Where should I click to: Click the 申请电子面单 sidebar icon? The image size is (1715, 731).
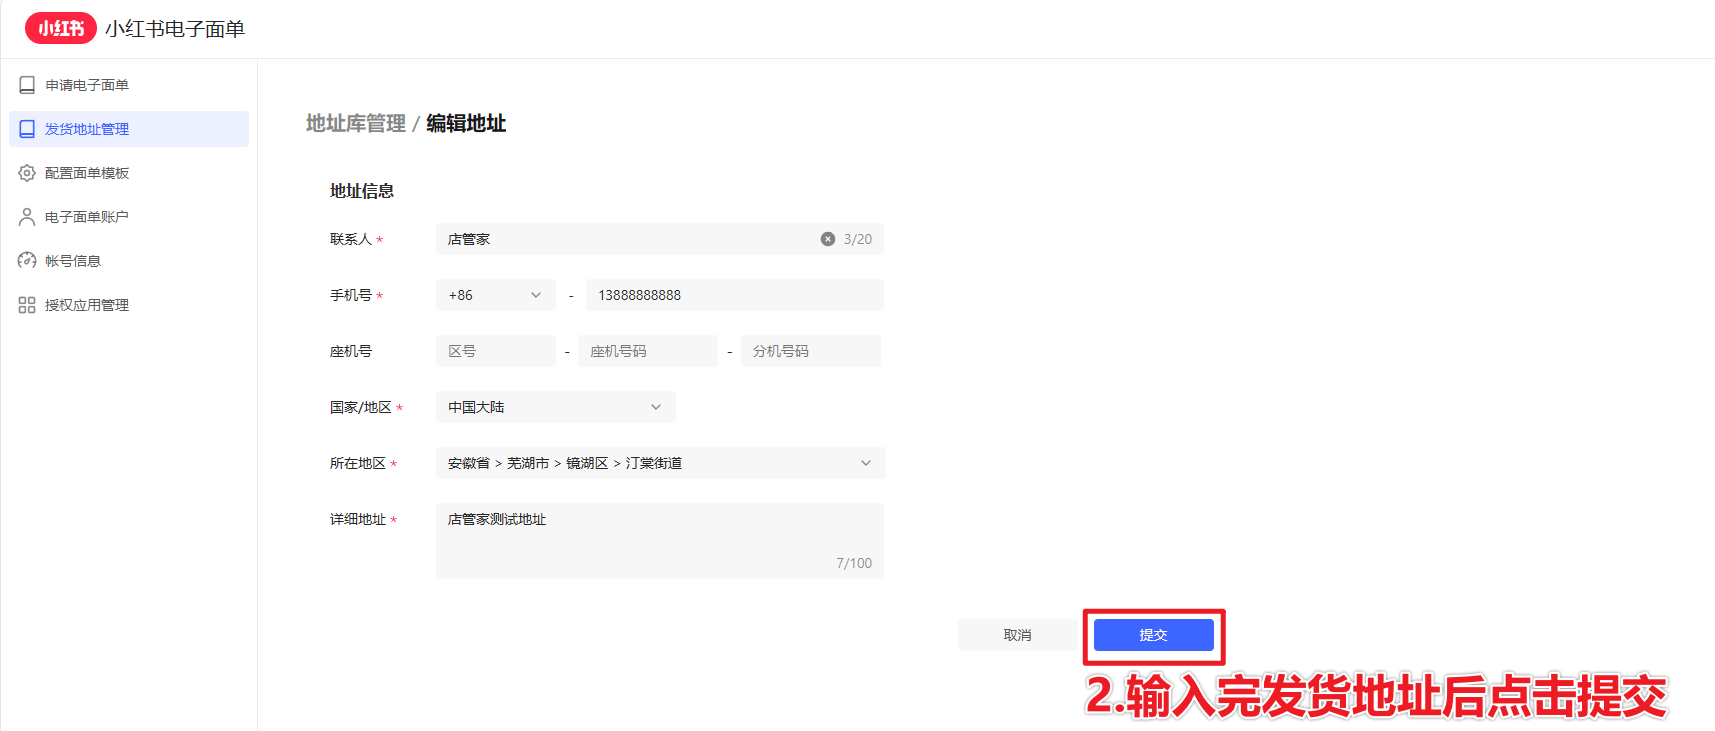tap(27, 85)
